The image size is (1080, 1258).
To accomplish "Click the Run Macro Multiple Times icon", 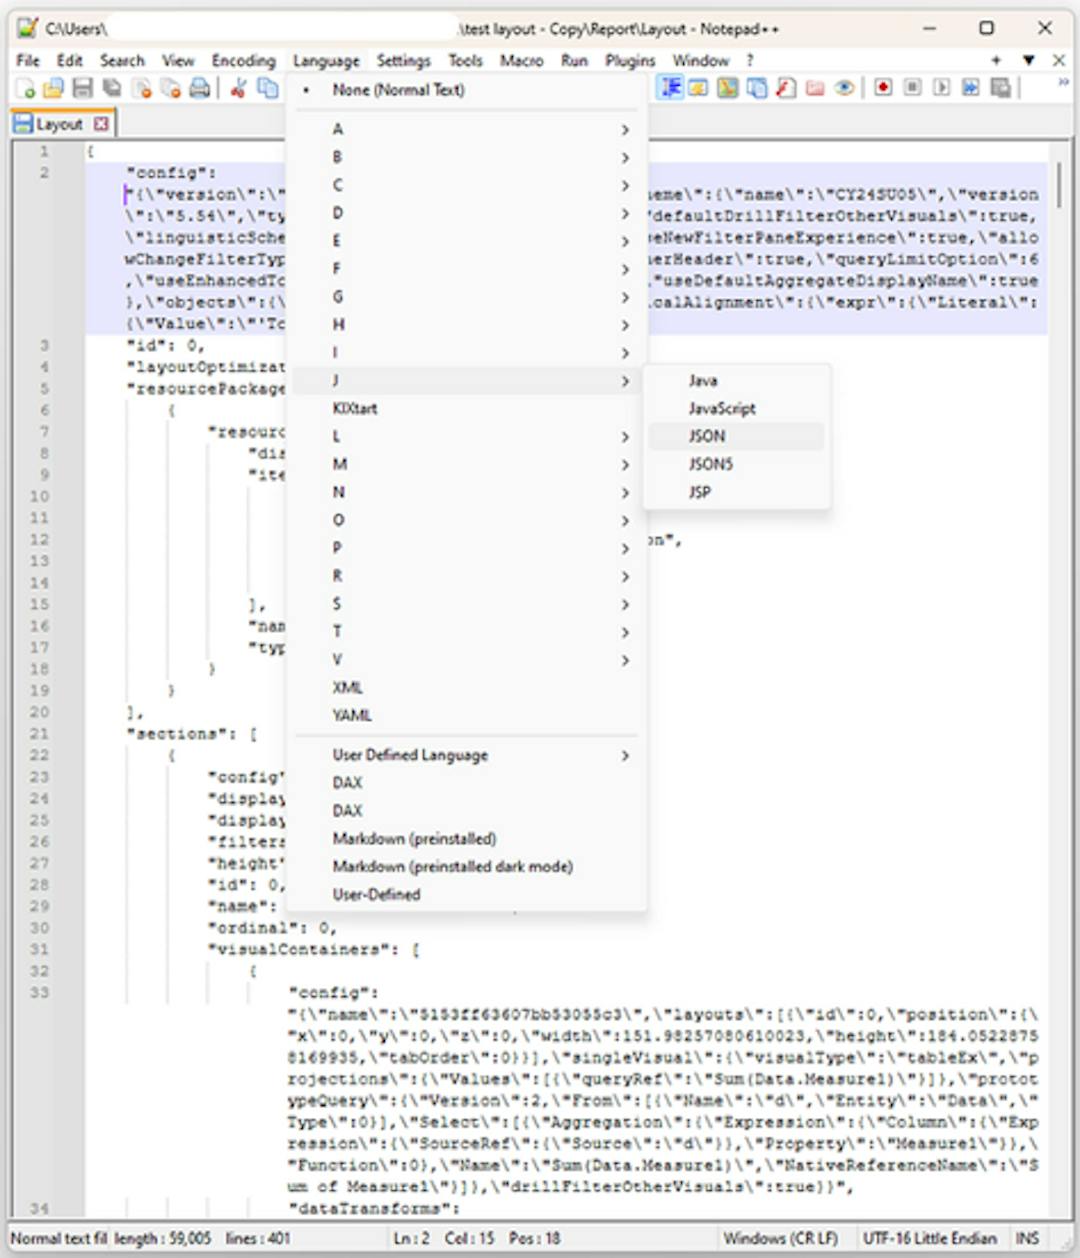I will pyautogui.click(x=970, y=88).
